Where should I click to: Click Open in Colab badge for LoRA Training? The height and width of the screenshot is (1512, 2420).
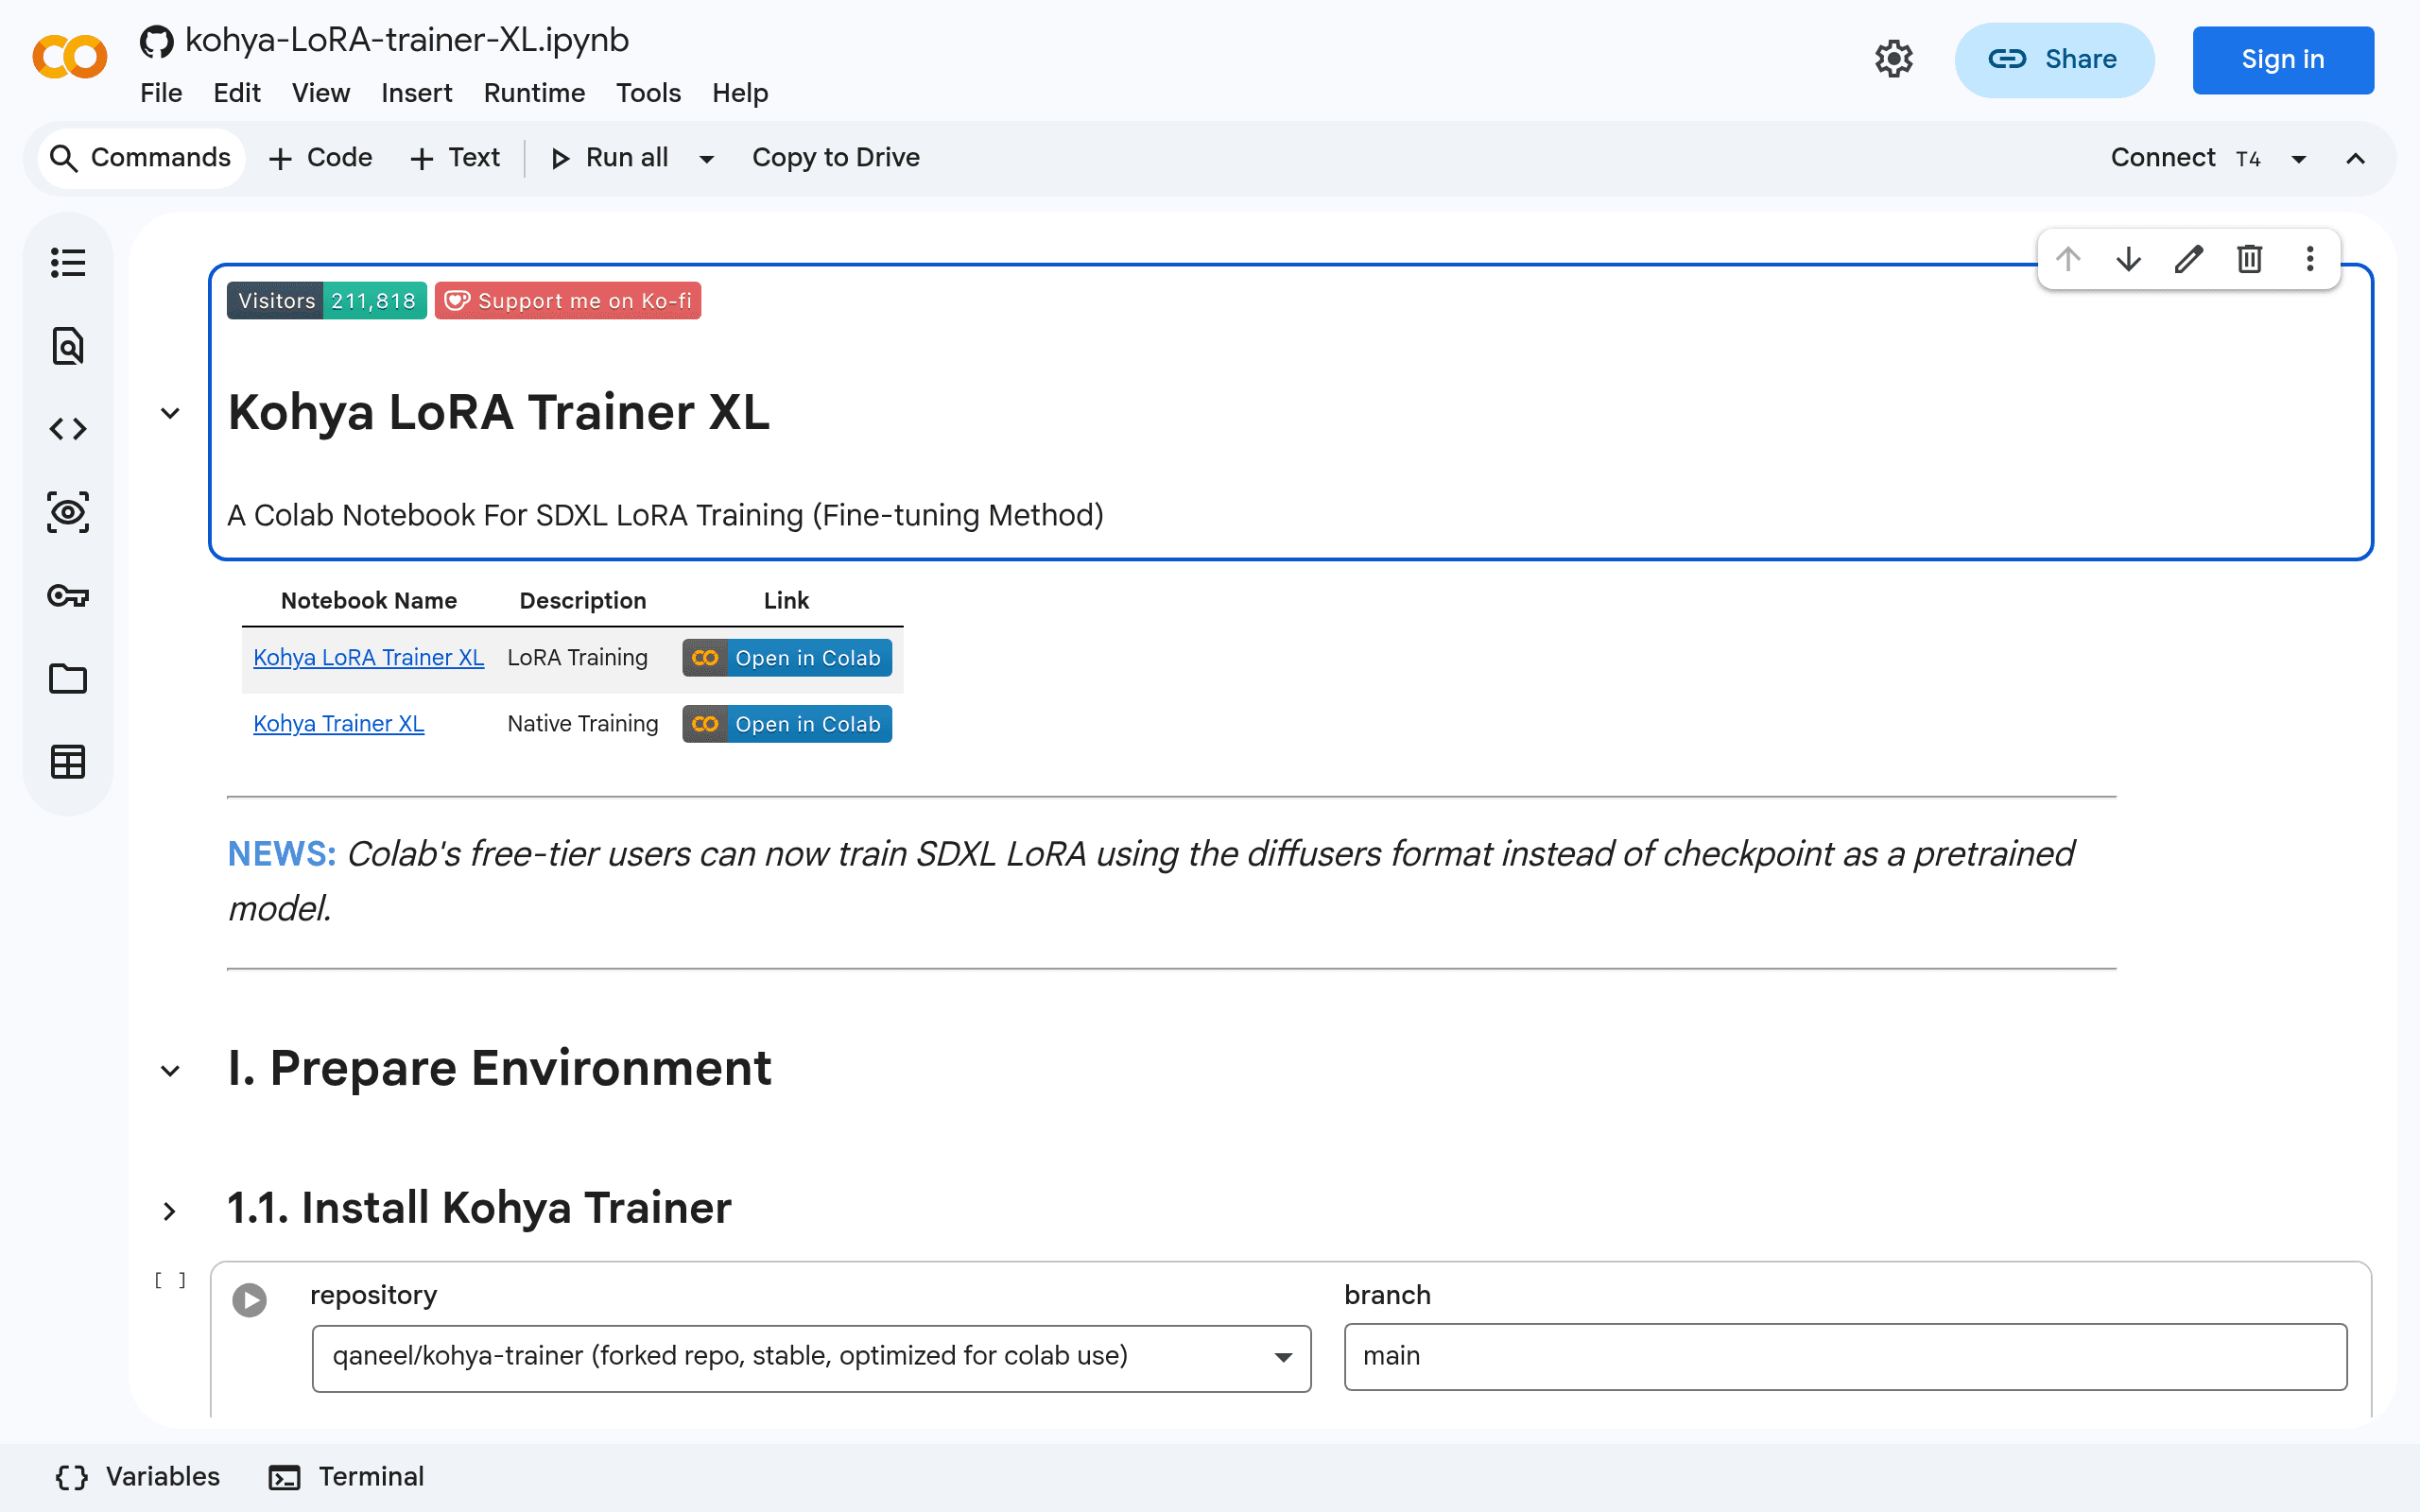click(787, 658)
